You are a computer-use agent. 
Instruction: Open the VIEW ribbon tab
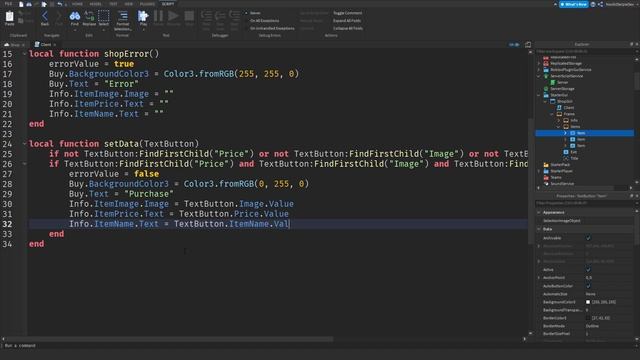[129, 4]
